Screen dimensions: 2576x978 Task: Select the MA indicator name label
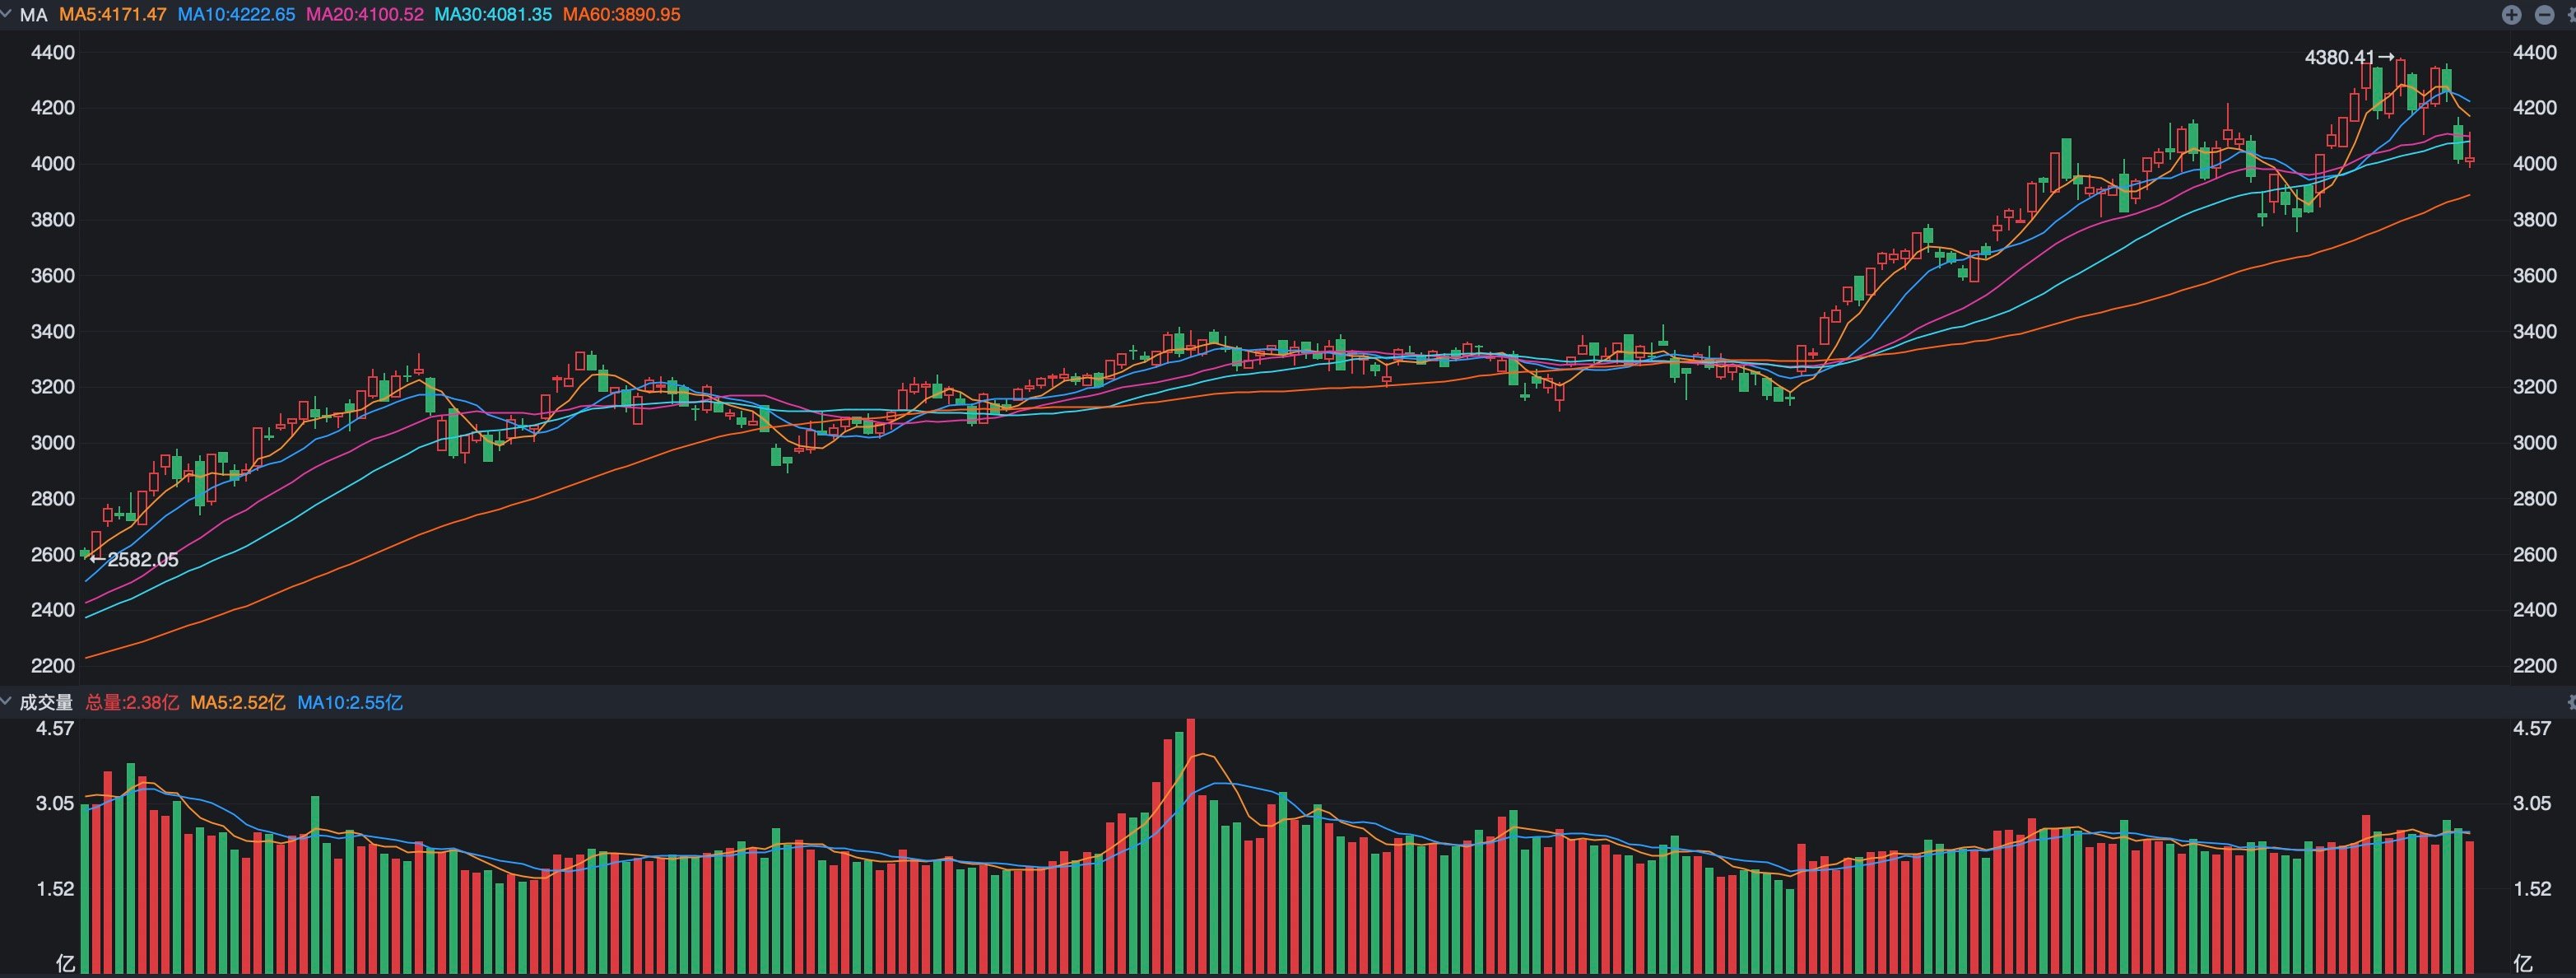pos(33,15)
